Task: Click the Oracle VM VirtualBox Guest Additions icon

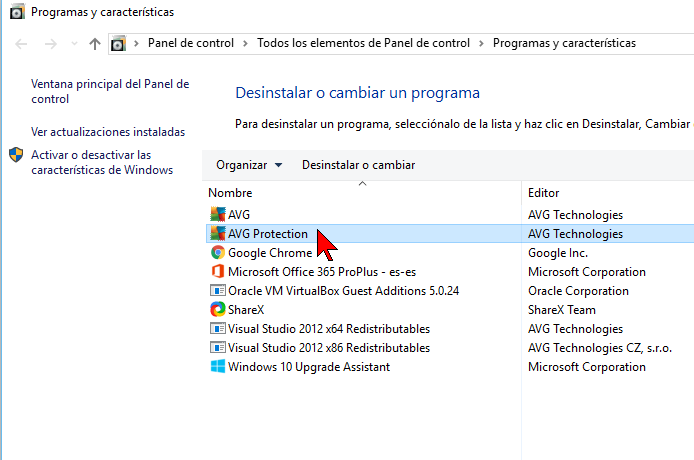Action: pyautogui.click(x=217, y=291)
